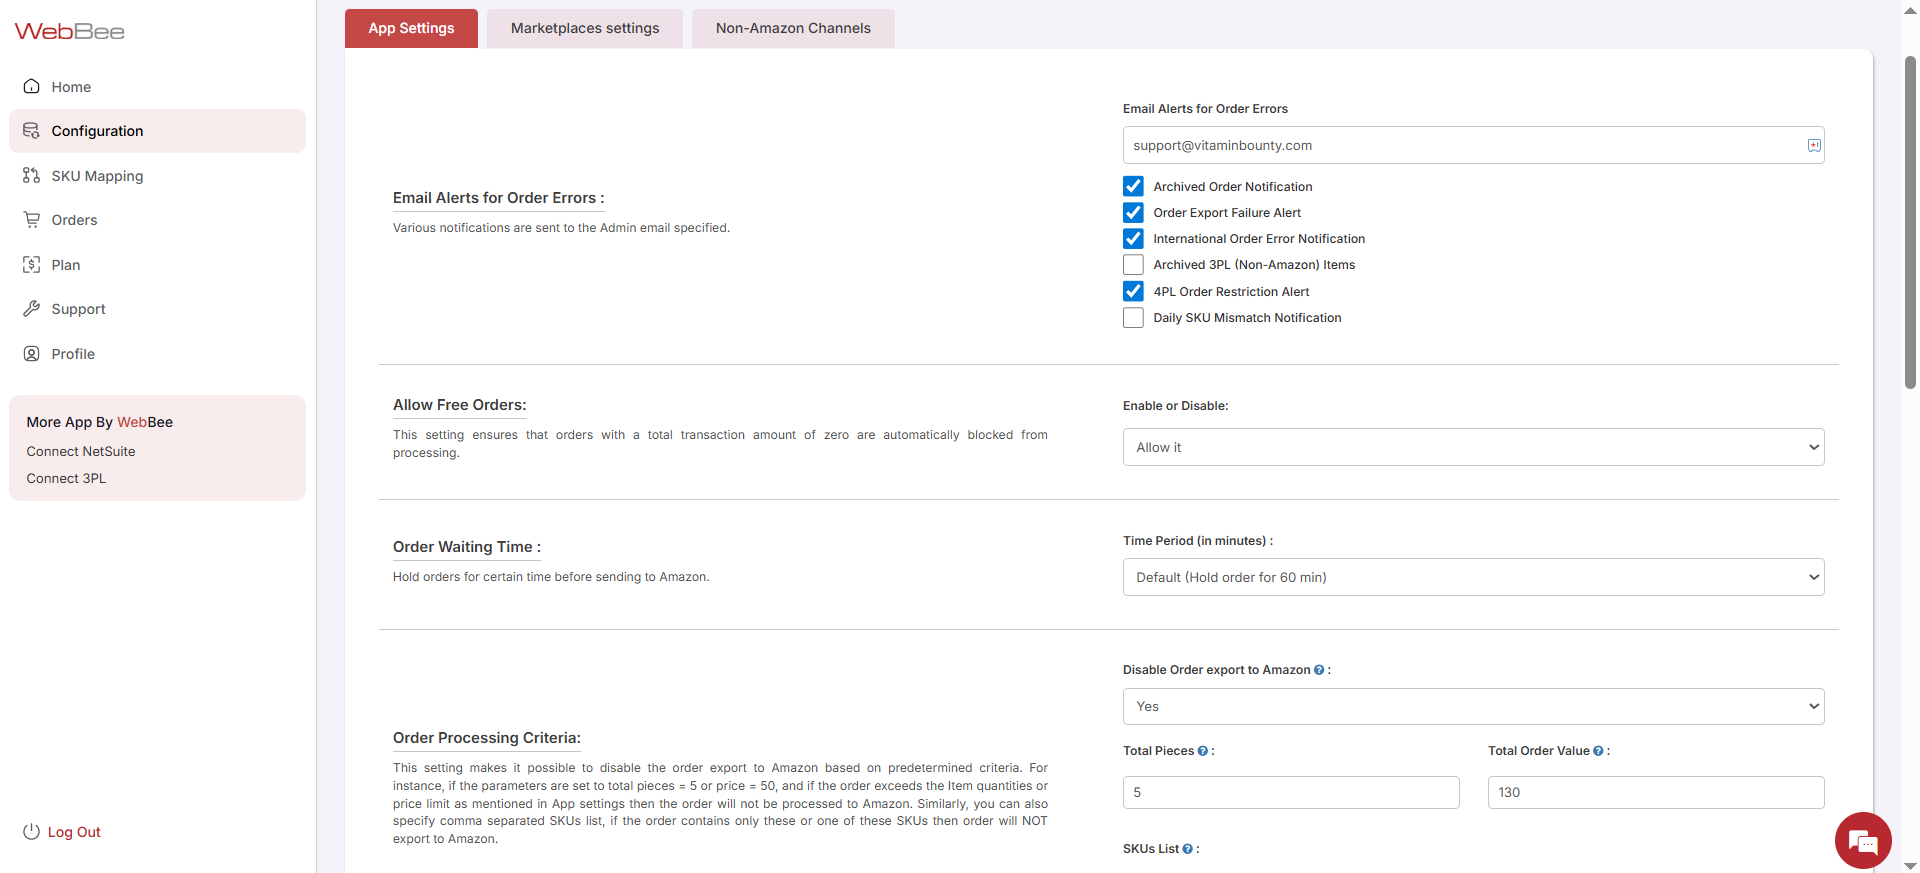This screenshot has height=873, width=1920.
Task: Open the live chat bubble widget
Action: click(1862, 841)
